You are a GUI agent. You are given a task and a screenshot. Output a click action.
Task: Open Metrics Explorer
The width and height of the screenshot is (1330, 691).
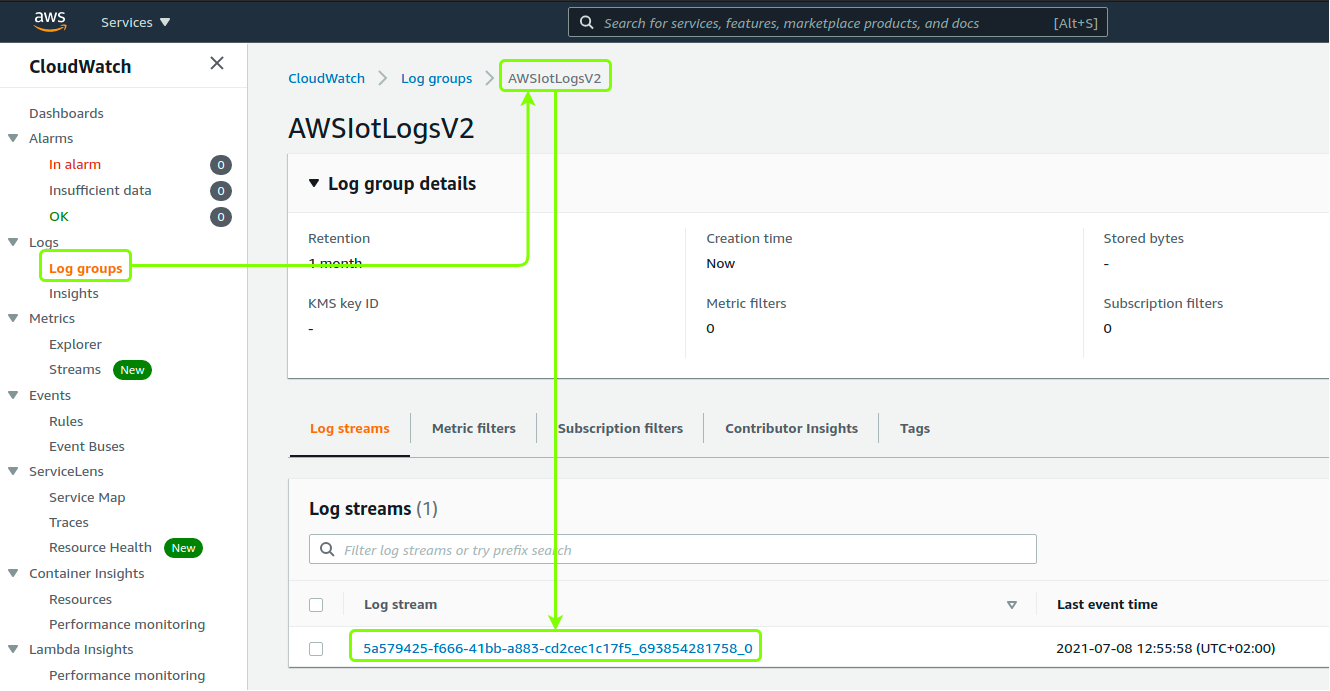tap(75, 344)
